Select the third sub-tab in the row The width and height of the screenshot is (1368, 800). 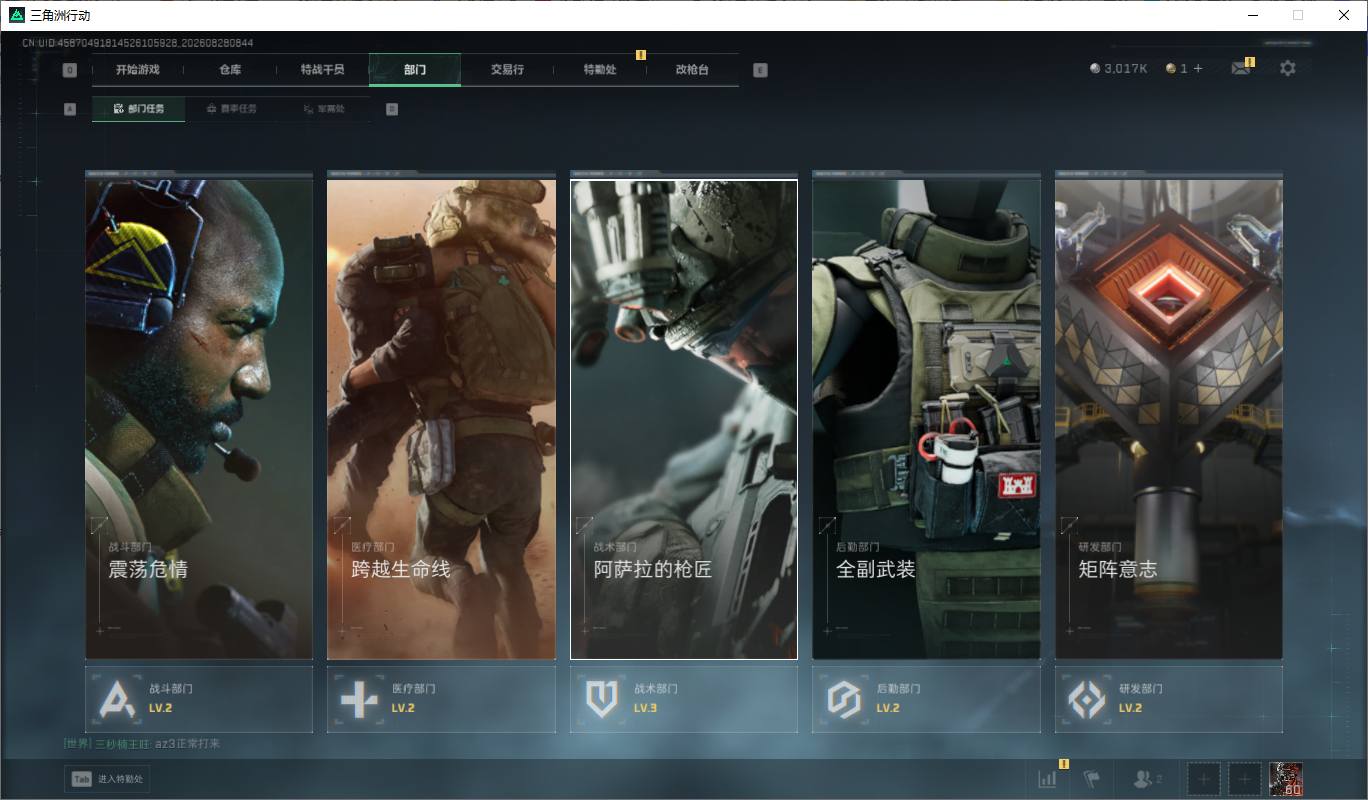click(x=324, y=109)
